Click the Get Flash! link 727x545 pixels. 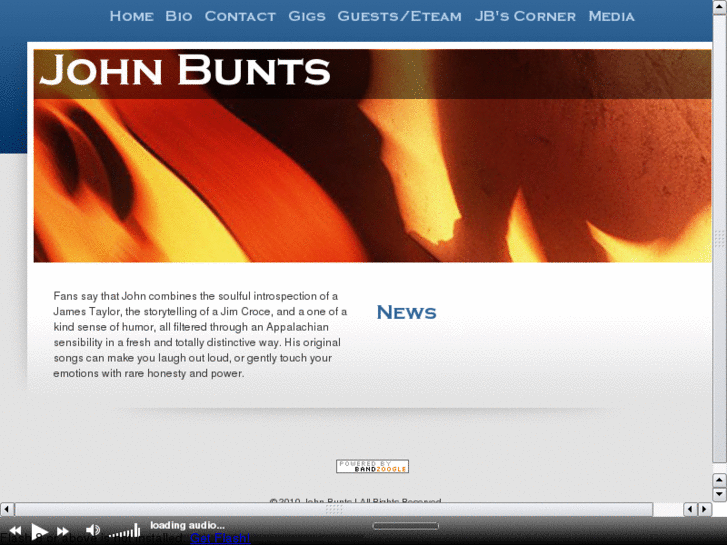point(220,538)
